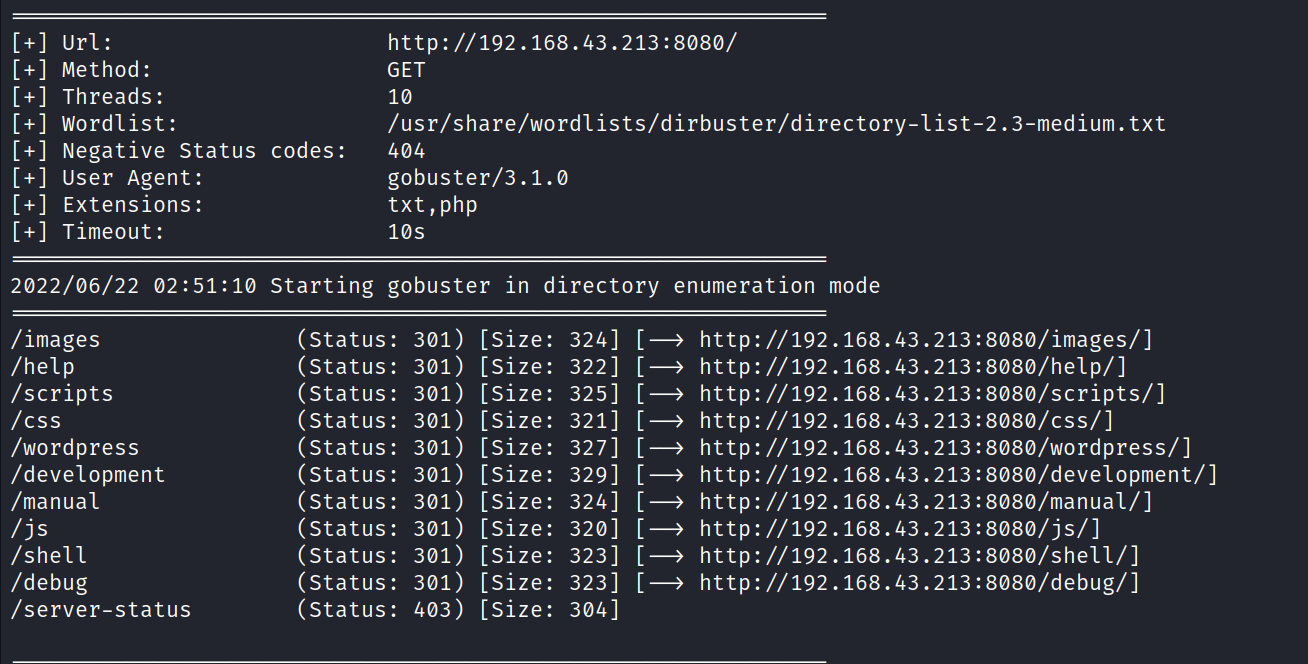Click the 10s timeout value
Viewport: 1308px width, 664px height.
pyautogui.click(x=406, y=232)
